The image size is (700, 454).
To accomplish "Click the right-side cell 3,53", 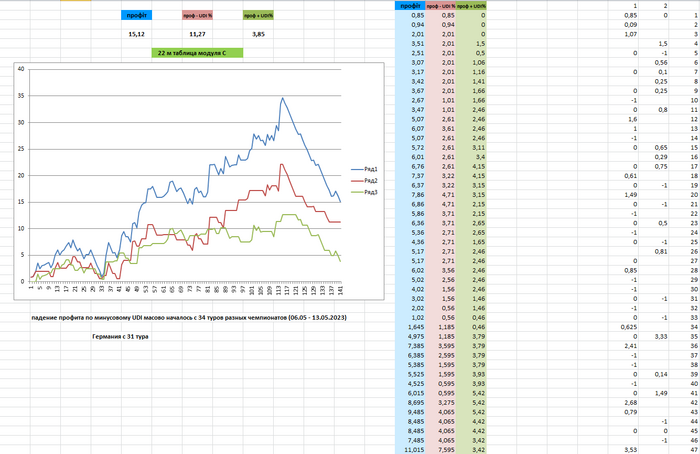I will tap(623, 450).
